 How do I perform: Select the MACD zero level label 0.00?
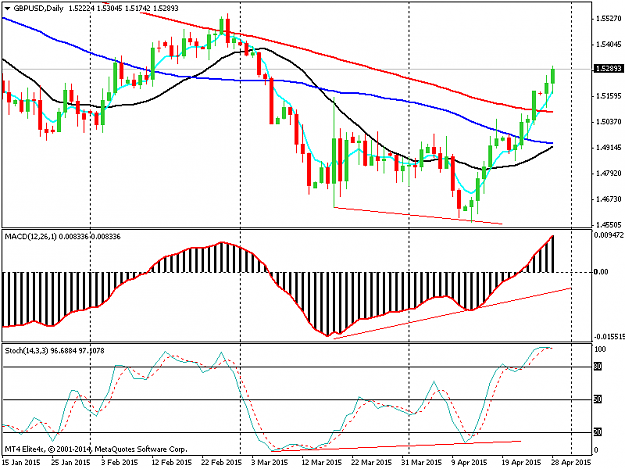pyautogui.click(x=601, y=272)
